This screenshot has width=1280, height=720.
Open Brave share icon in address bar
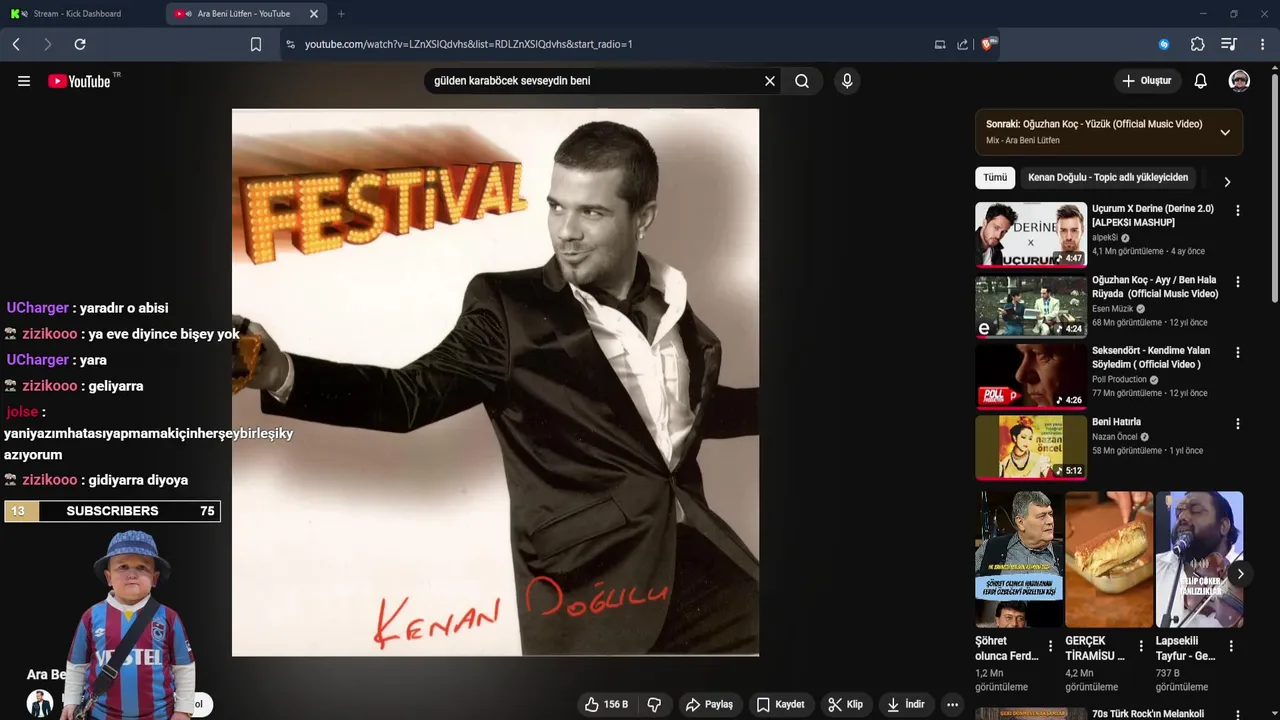(x=962, y=44)
